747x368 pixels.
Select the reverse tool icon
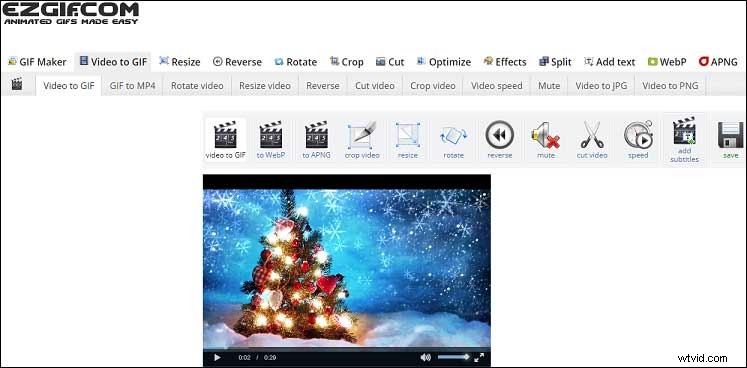500,140
